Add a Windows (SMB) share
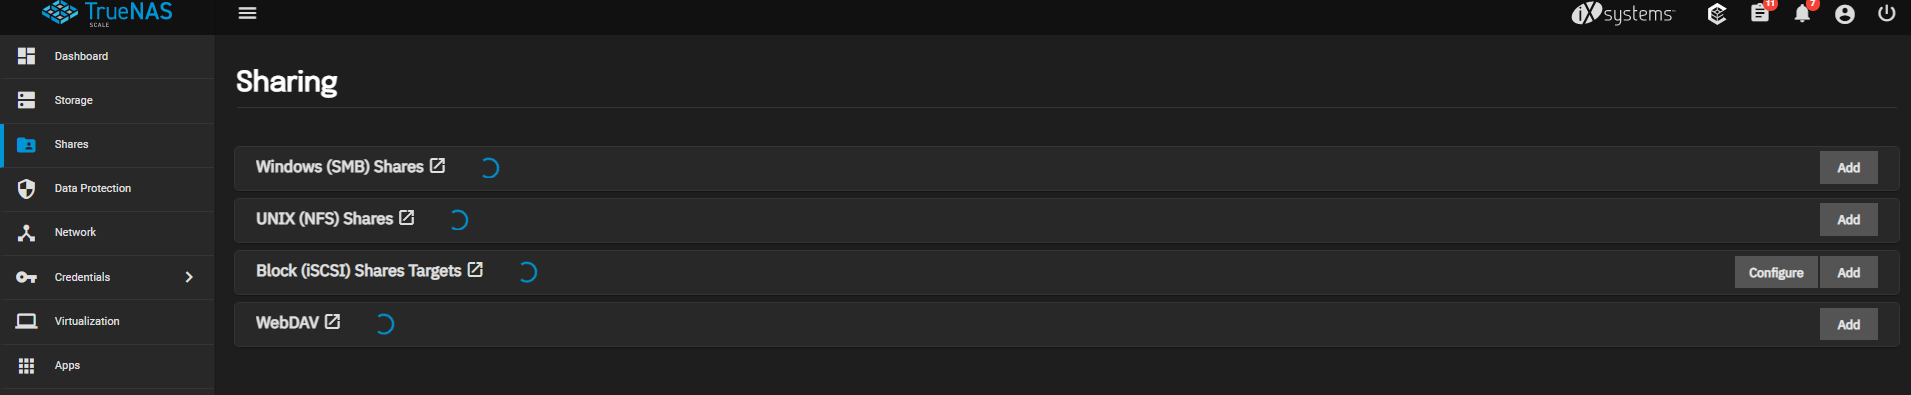This screenshot has width=1911, height=395. 1848,168
